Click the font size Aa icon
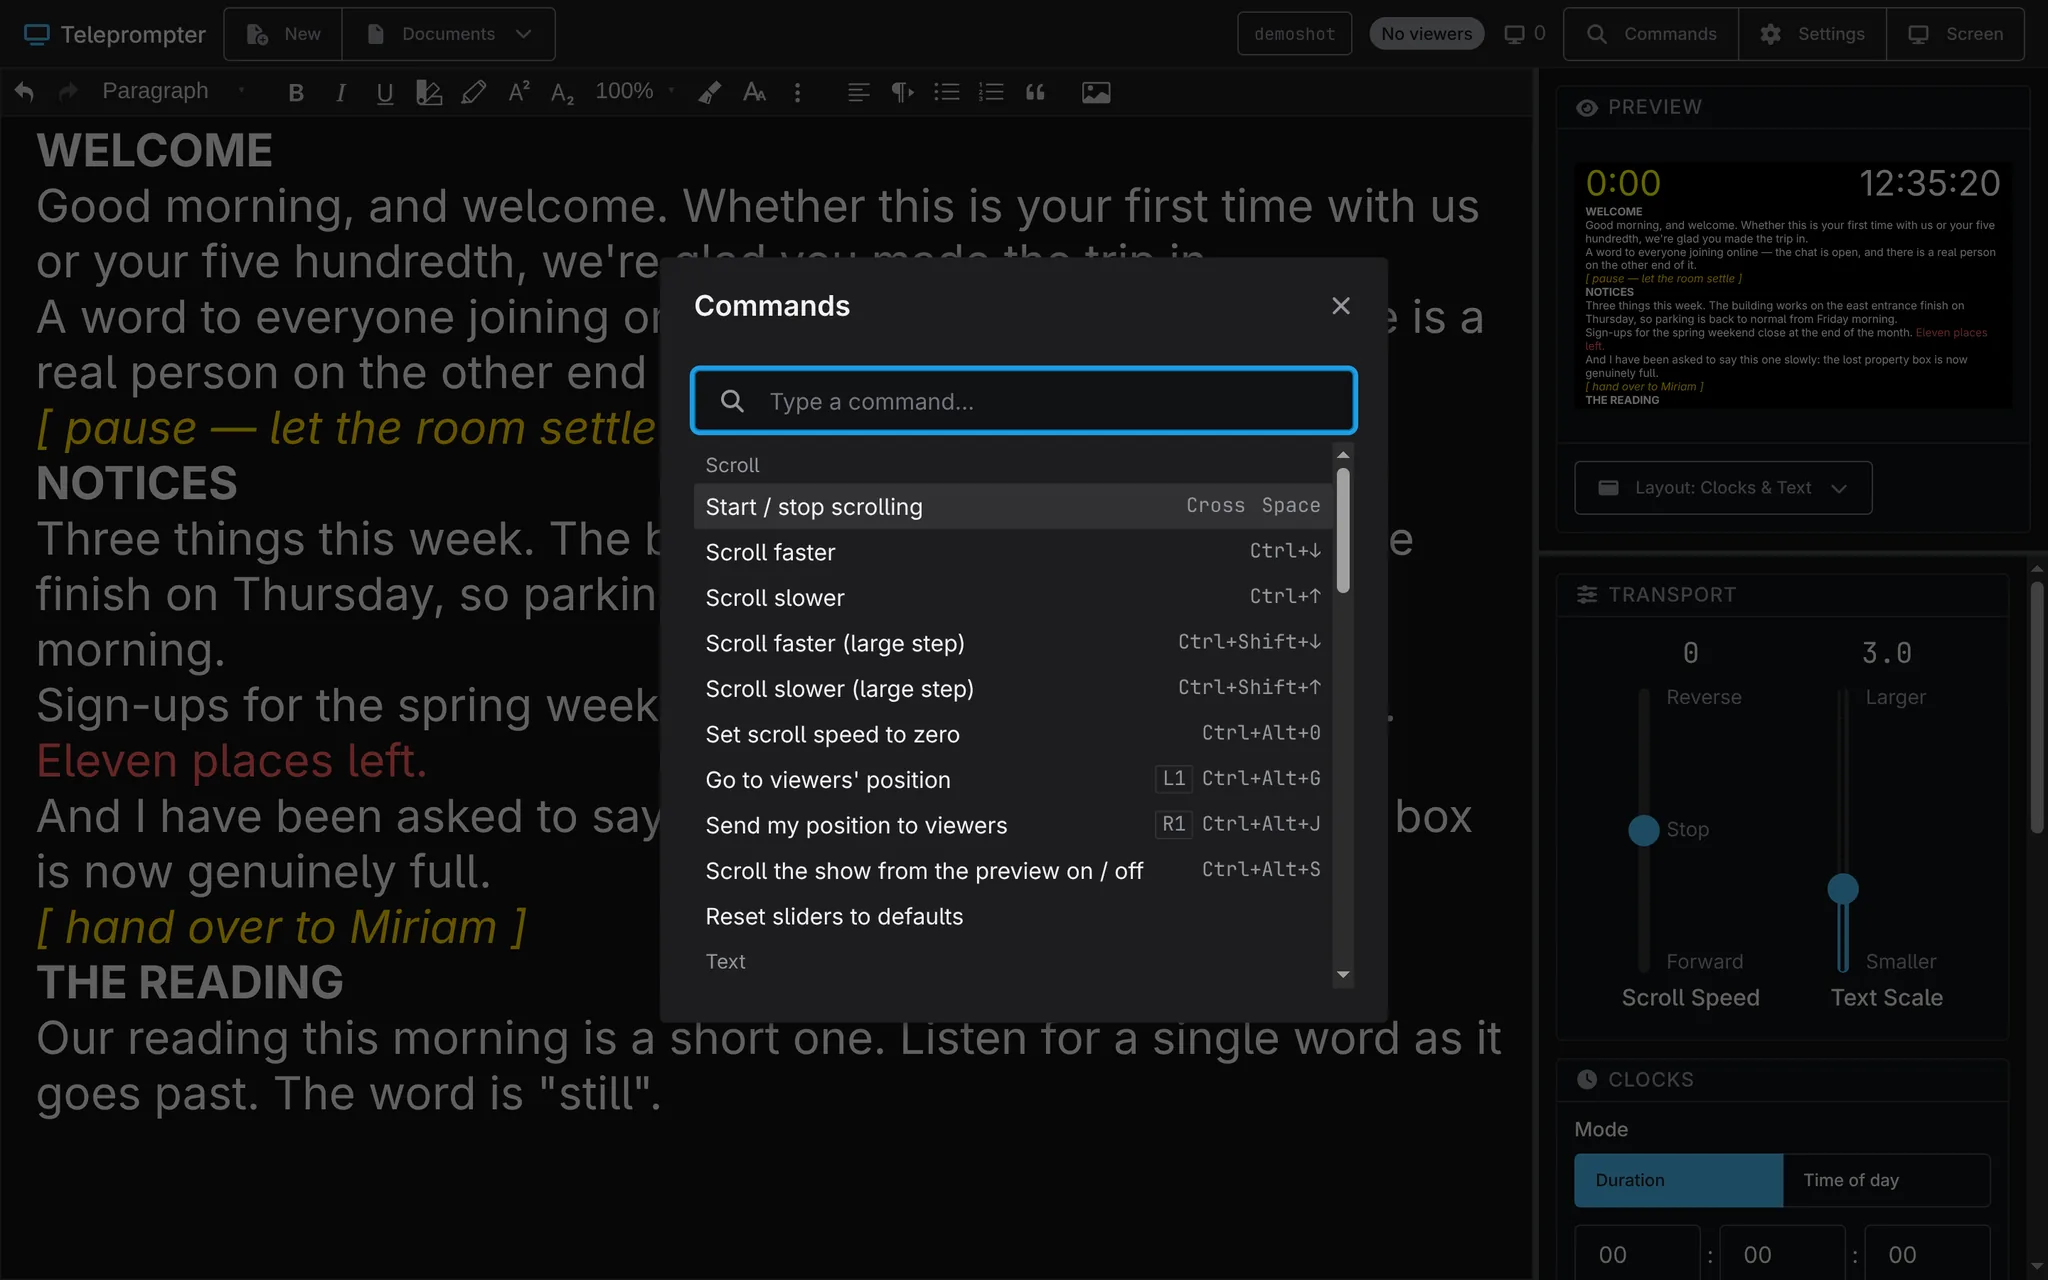 pos(755,92)
